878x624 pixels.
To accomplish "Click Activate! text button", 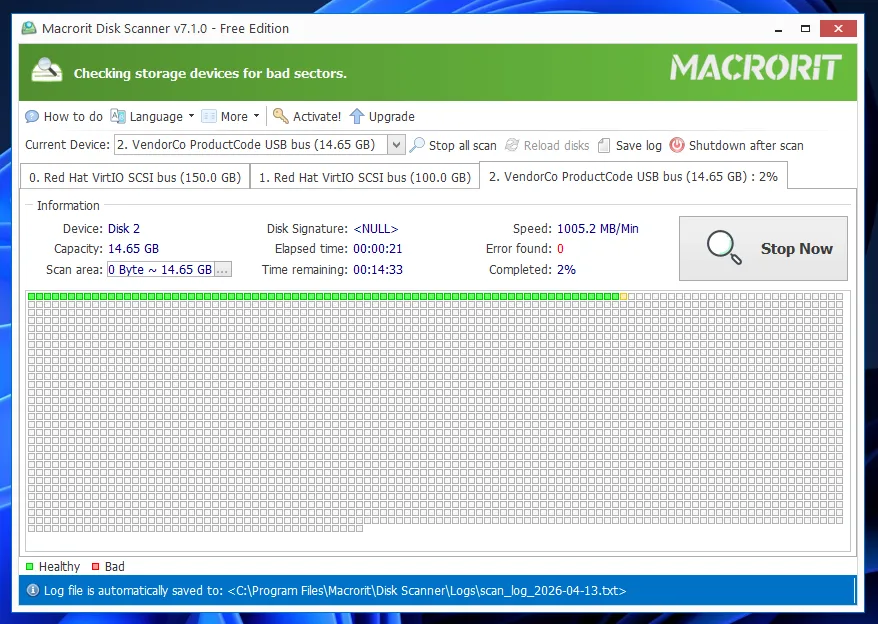I will pos(317,117).
